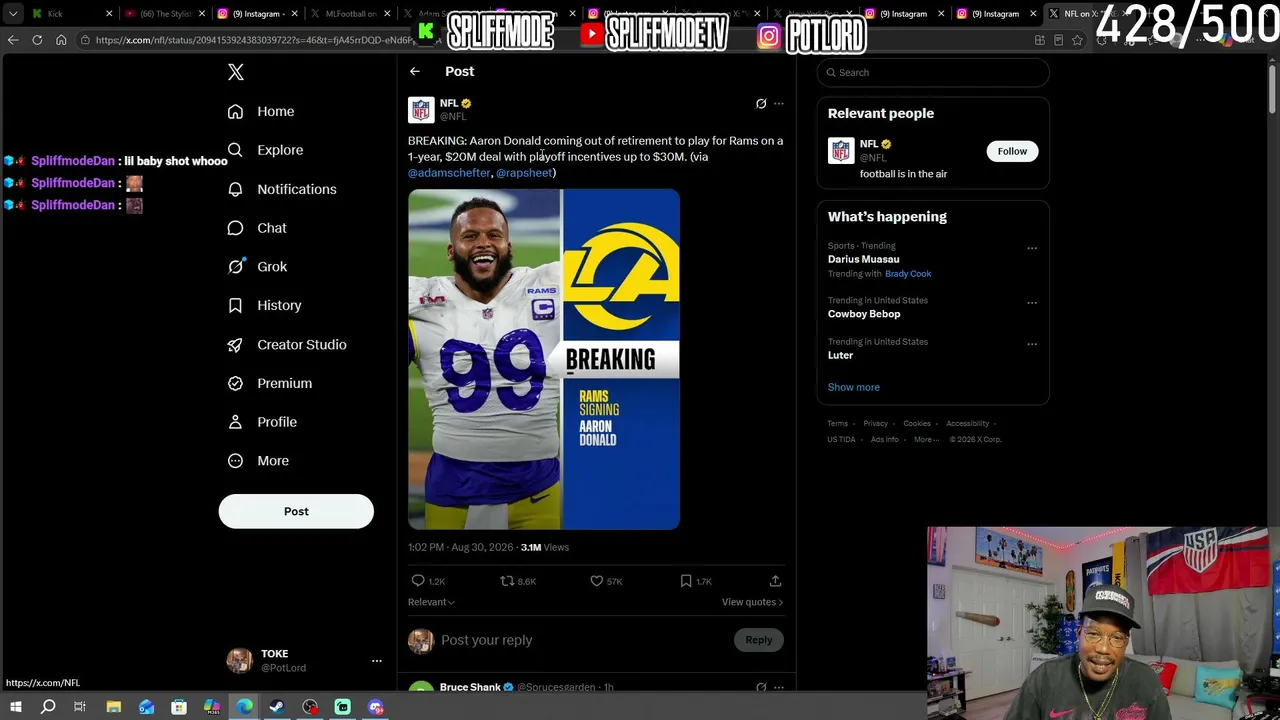1280x720 pixels.
Task: Open the account menu dots beside TOKE
Action: (x=377, y=661)
